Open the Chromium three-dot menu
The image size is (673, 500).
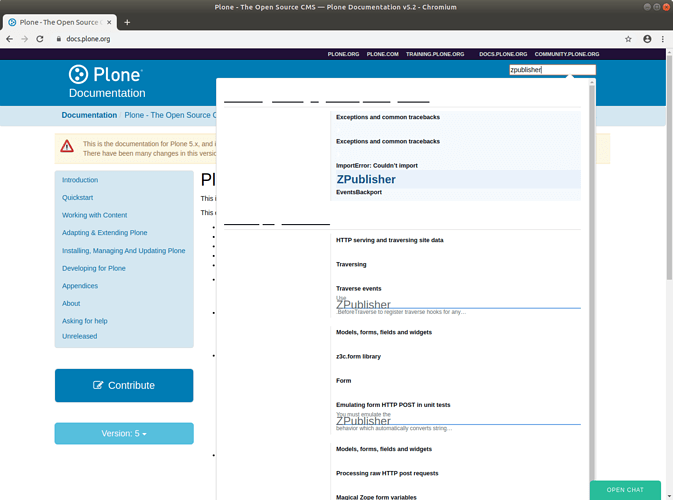pos(663,39)
